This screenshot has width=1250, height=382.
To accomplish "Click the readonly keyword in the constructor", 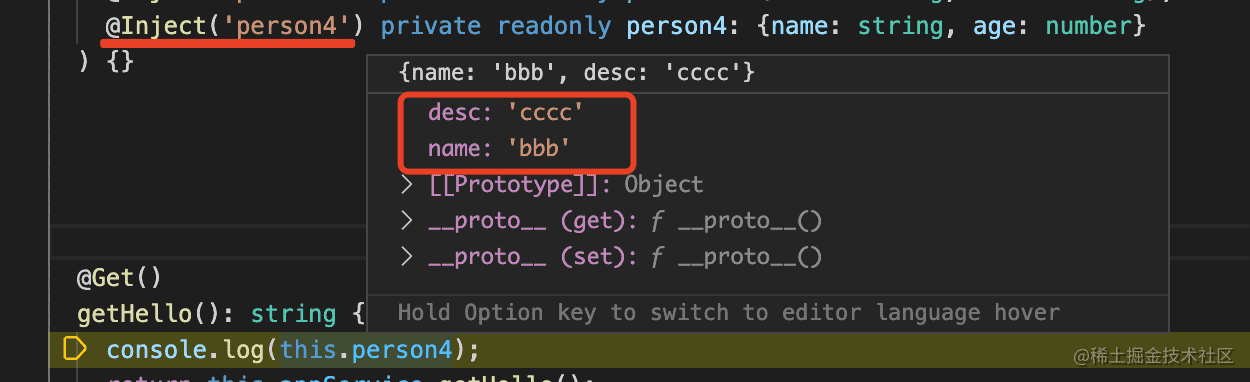I will pos(554,26).
